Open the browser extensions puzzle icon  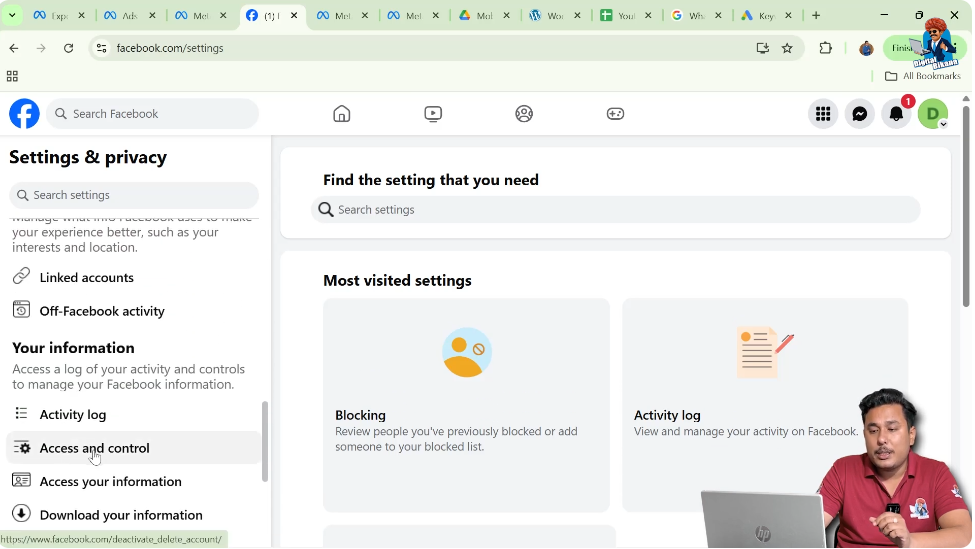click(x=825, y=48)
